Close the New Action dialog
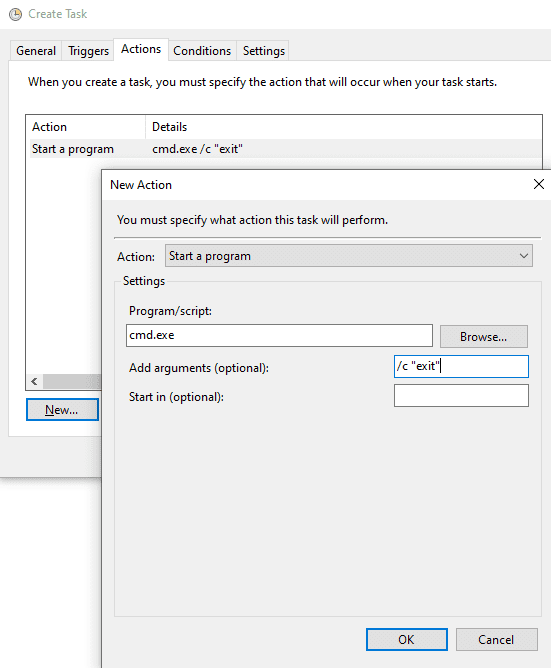This screenshot has width=551, height=668. (539, 184)
